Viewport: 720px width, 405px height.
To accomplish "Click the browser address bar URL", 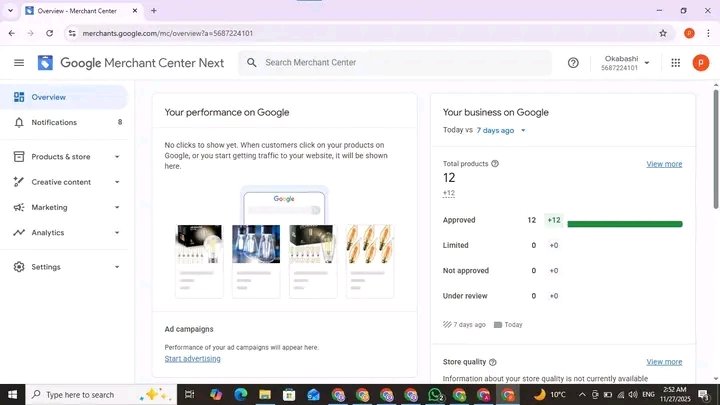I will [168, 33].
